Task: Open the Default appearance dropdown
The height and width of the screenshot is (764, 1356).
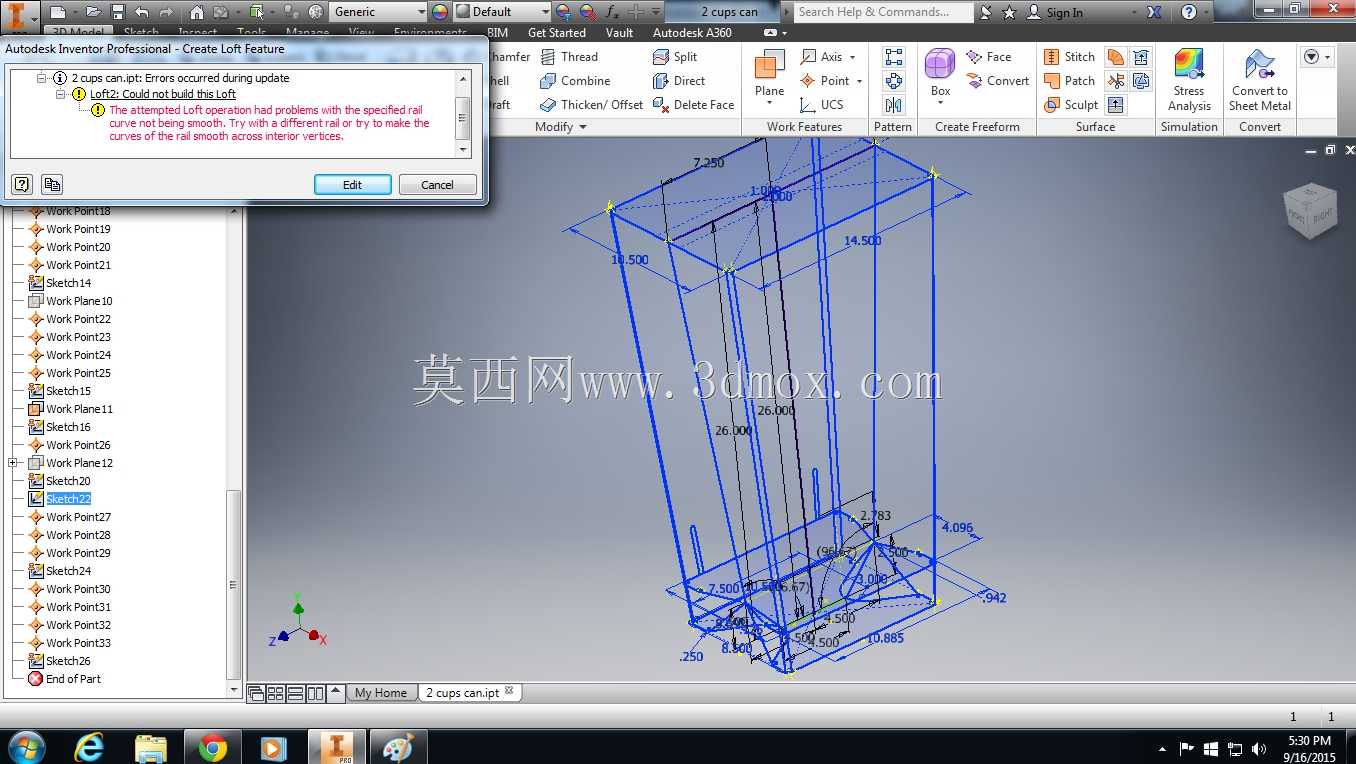Action: tap(502, 12)
